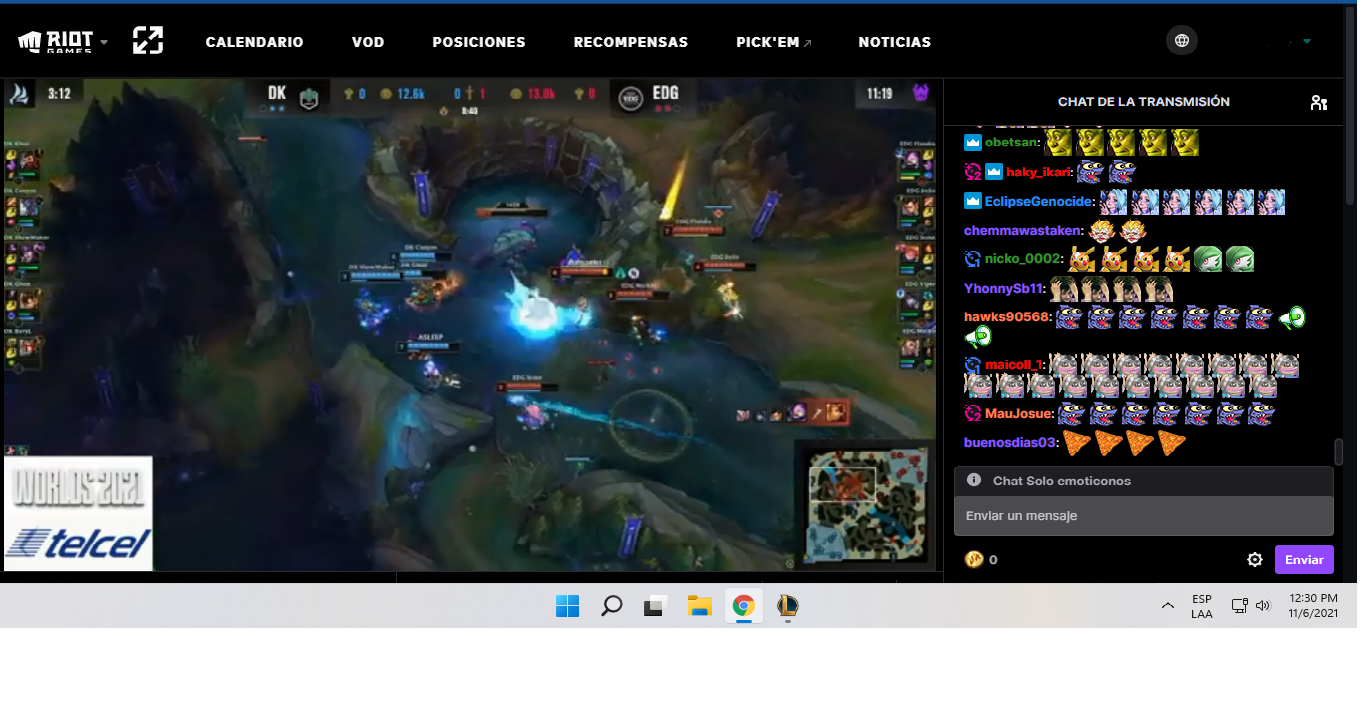The height and width of the screenshot is (728, 1366).
Task: Select POSICIONES in the navigation bar
Action: pos(479,42)
